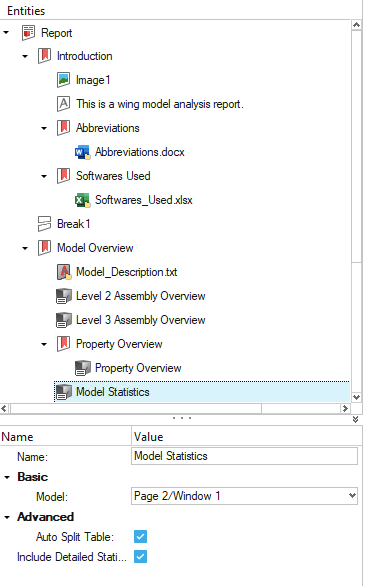Click the tree's vertical scrollbar down arrow
366x586 pixels.
pos(357,397)
